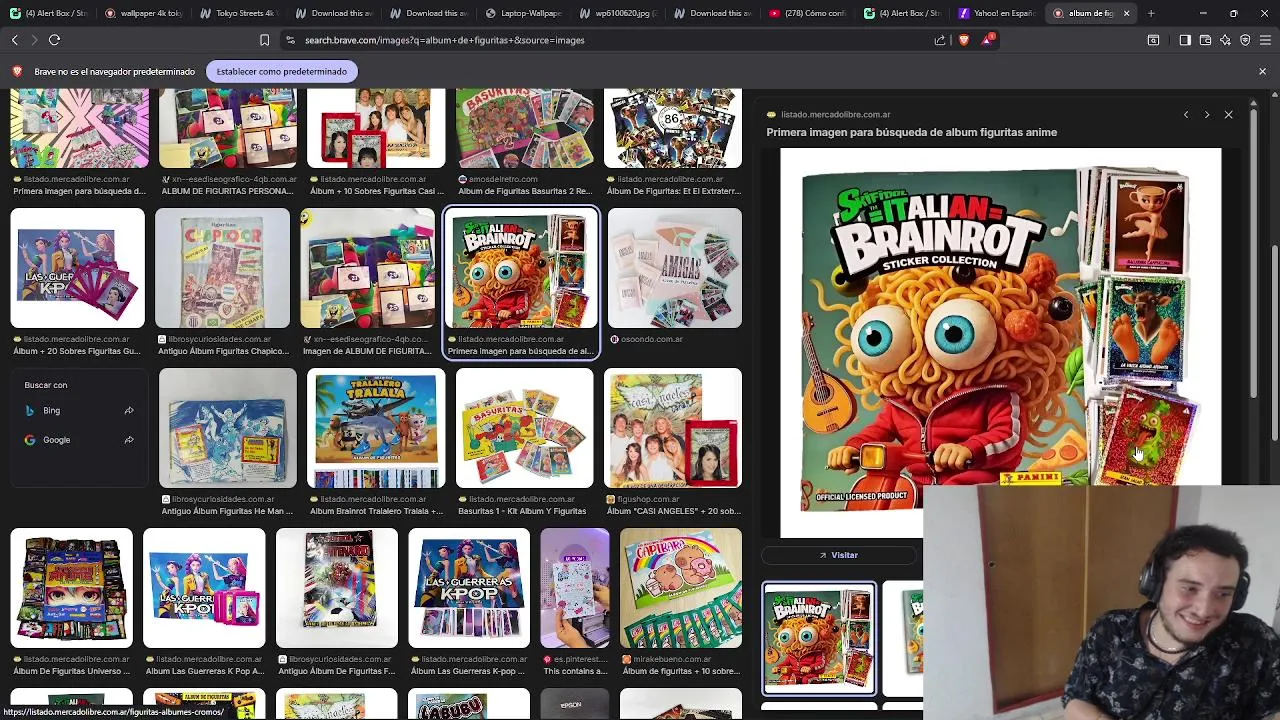Share page via address bar share icon

click(940, 40)
